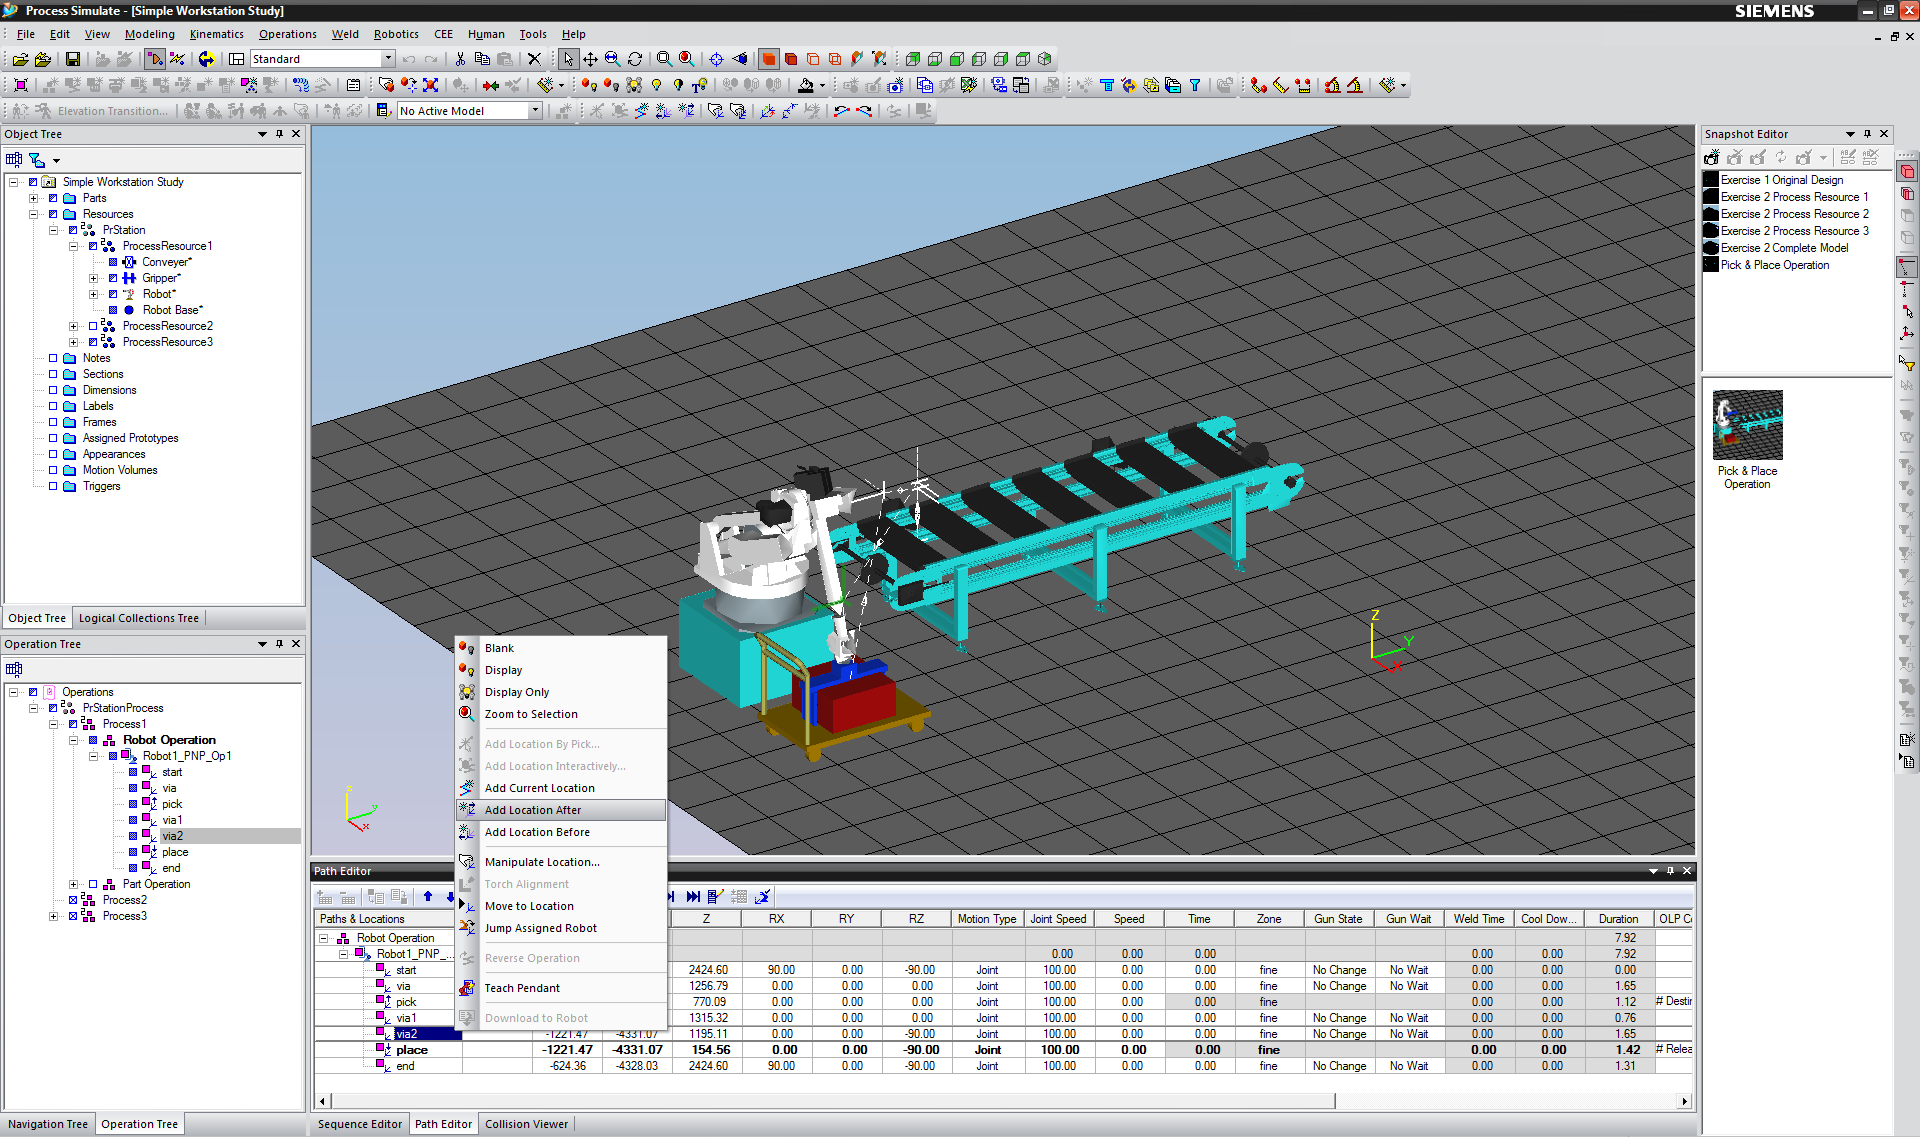Choose Move to Location from context menu
Viewport: 1920px width, 1137px height.
click(561, 906)
